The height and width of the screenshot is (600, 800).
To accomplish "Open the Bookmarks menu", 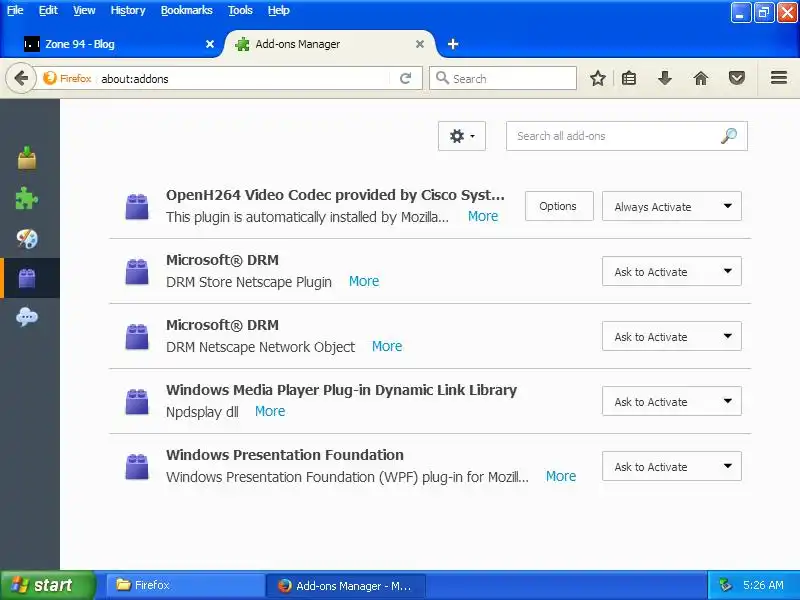I will click(x=186, y=10).
